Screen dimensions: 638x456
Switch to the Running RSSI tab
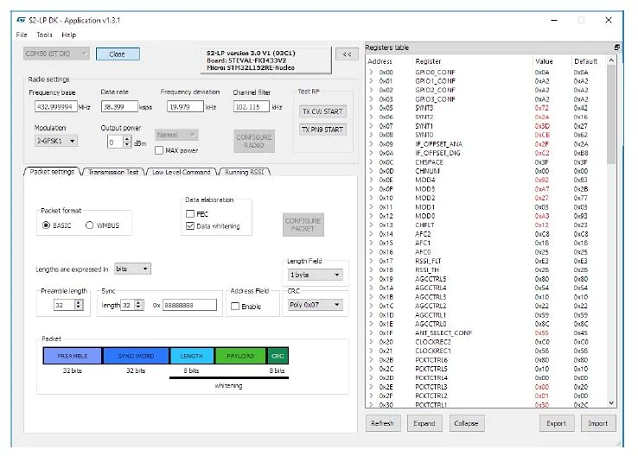[244, 172]
